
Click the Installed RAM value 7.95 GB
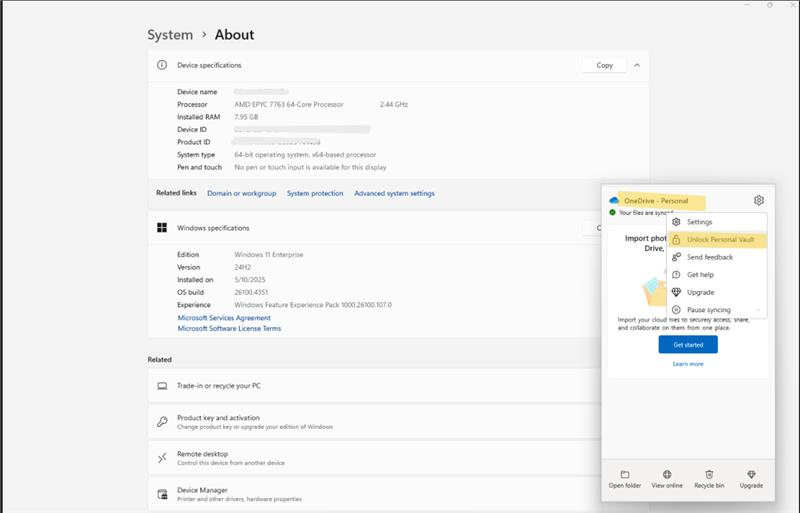pyautogui.click(x=246, y=117)
